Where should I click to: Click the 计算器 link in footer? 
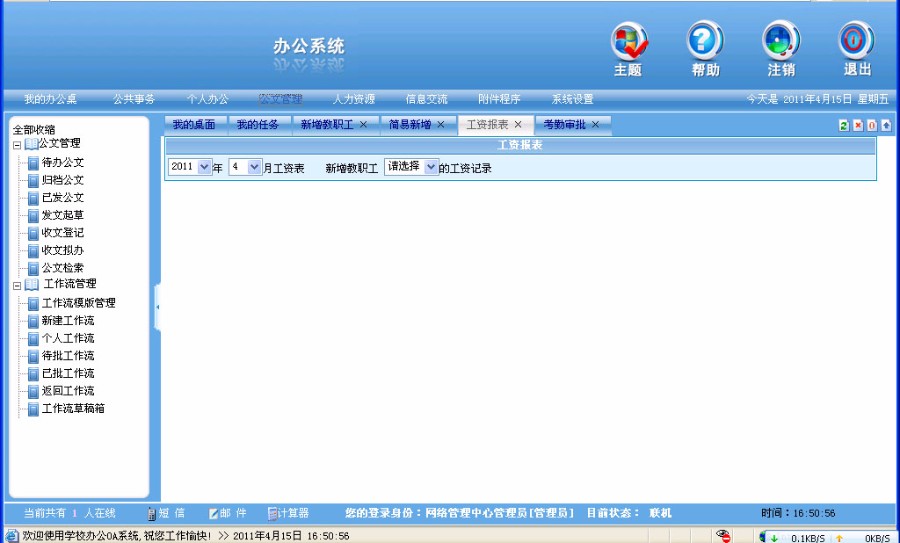(293, 514)
